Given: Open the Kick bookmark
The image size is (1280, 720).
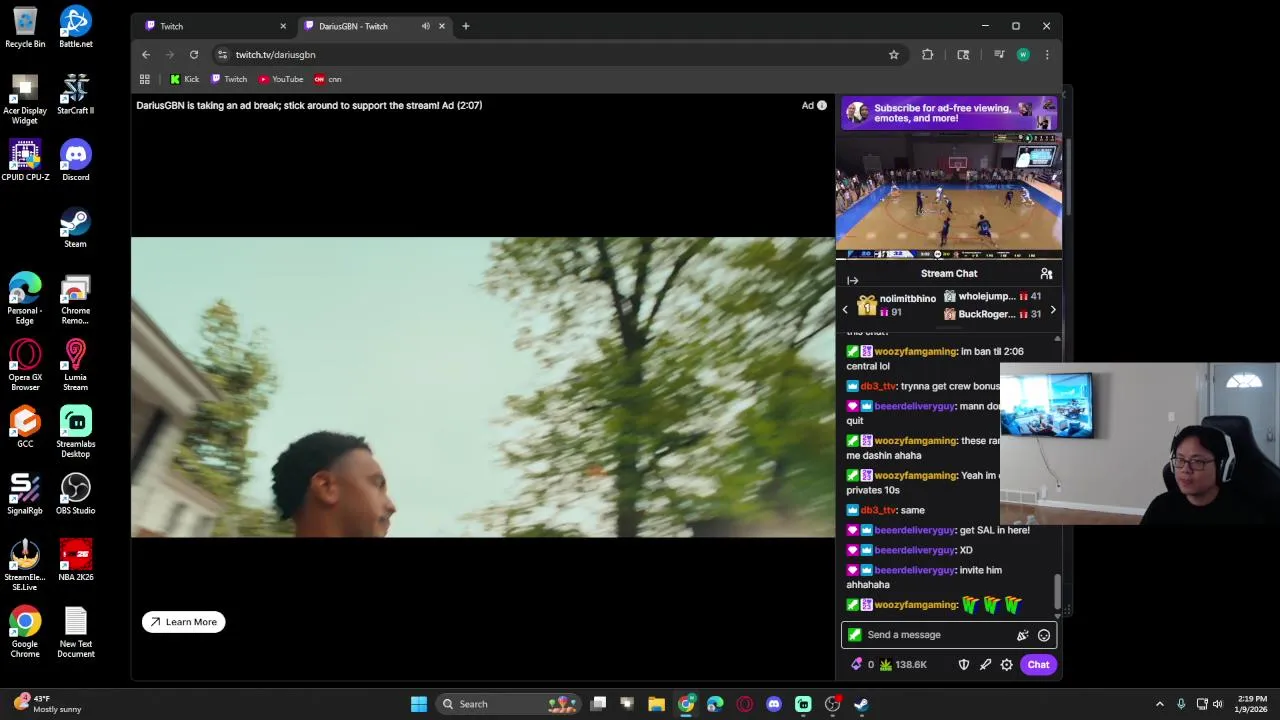Looking at the screenshot, I should [x=185, y=79].
